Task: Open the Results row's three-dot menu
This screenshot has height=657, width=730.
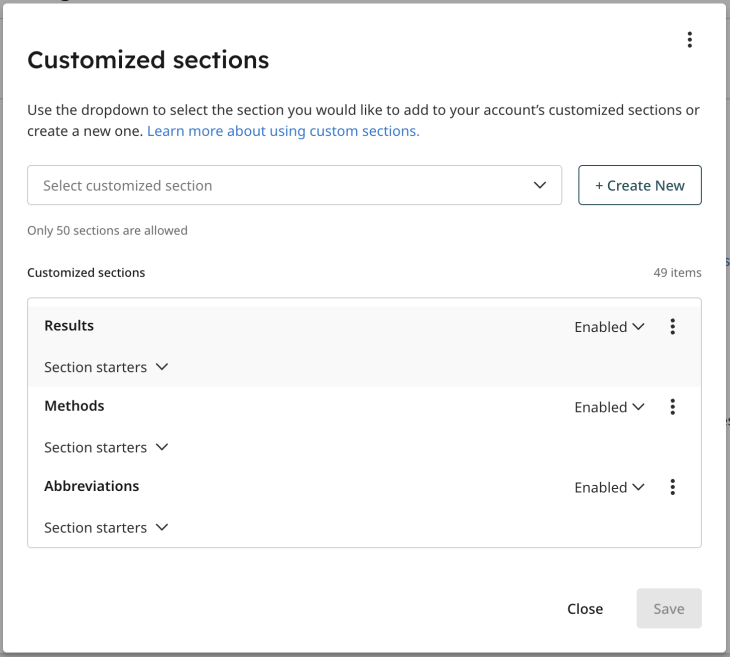Action: [672, 326]
